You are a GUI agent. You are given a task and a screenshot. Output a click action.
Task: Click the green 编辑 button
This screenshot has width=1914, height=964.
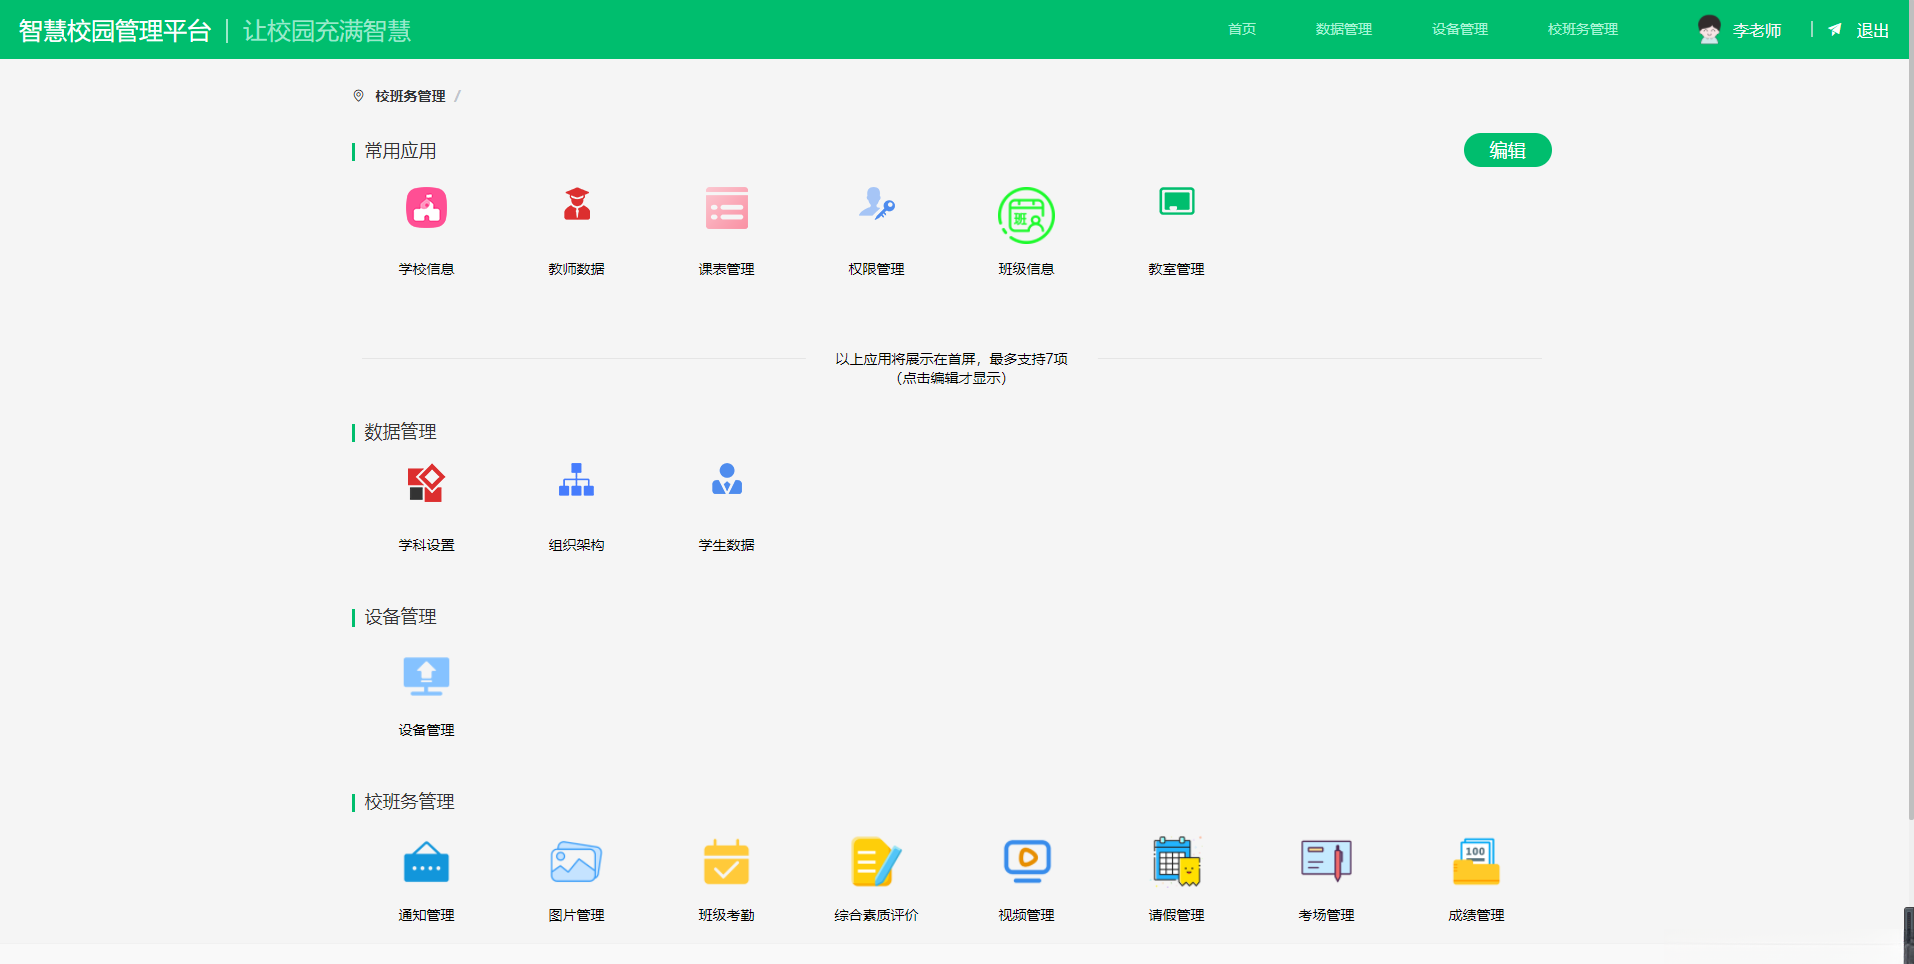[1508, 150]
